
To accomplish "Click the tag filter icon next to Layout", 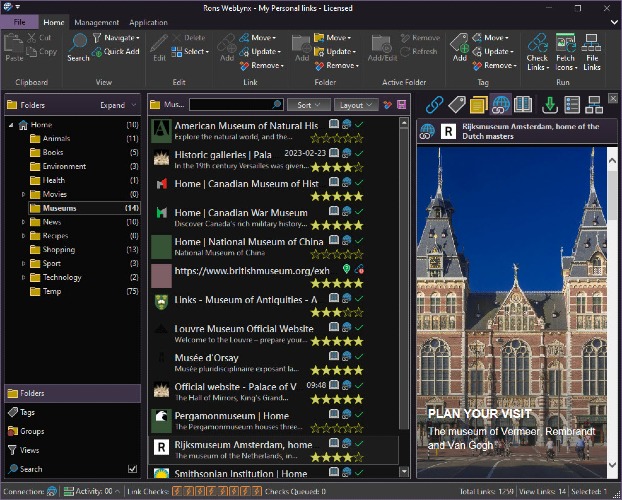I will click(x=388, y=105).
